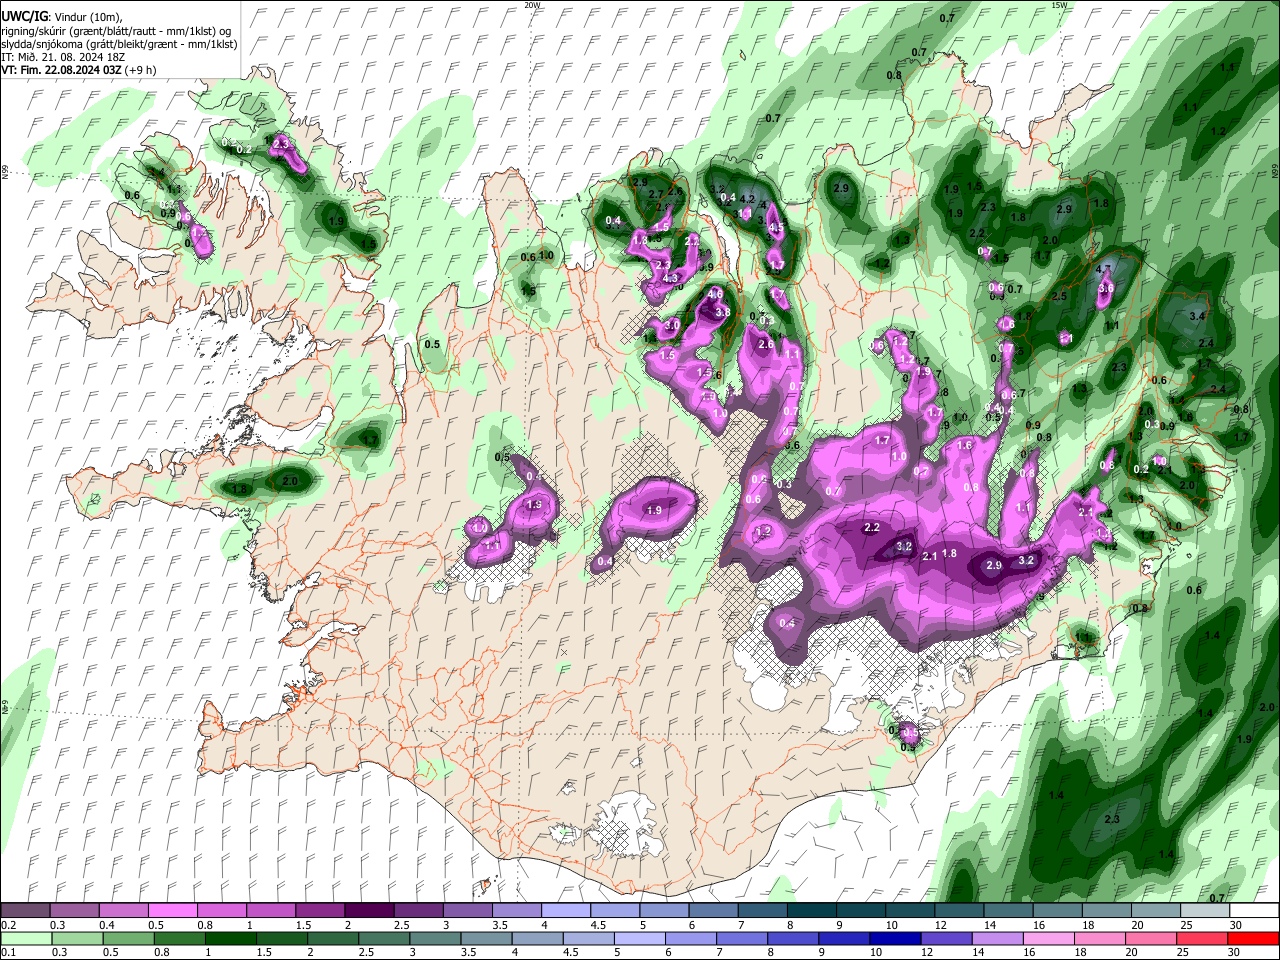Screen dimensions: 1280x960
Task: Click the '0.1' label starting the rain legend
Action: (x=9, y=953)
